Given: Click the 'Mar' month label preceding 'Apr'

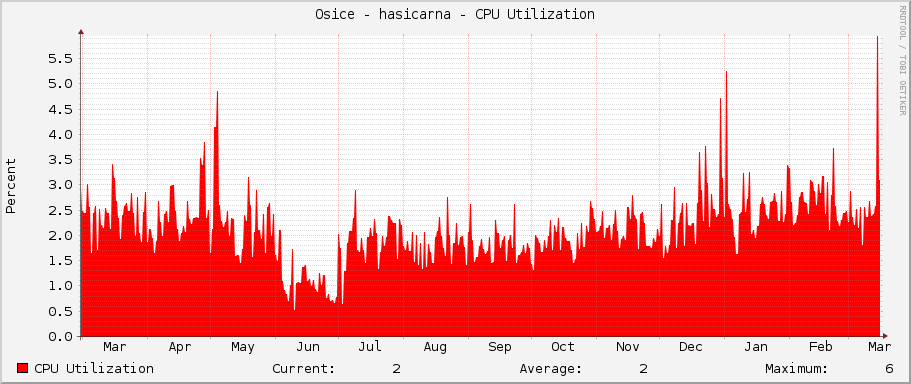Looking at the screenshot, I should 114,347.
